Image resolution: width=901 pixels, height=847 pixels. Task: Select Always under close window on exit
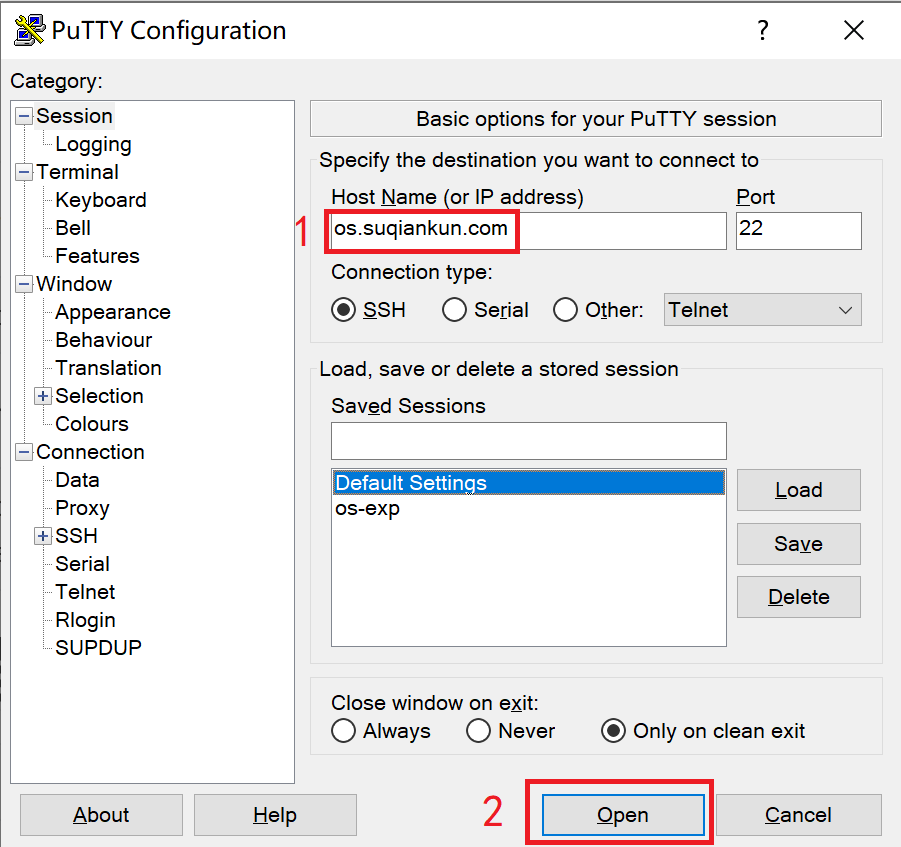pos(344,731)
